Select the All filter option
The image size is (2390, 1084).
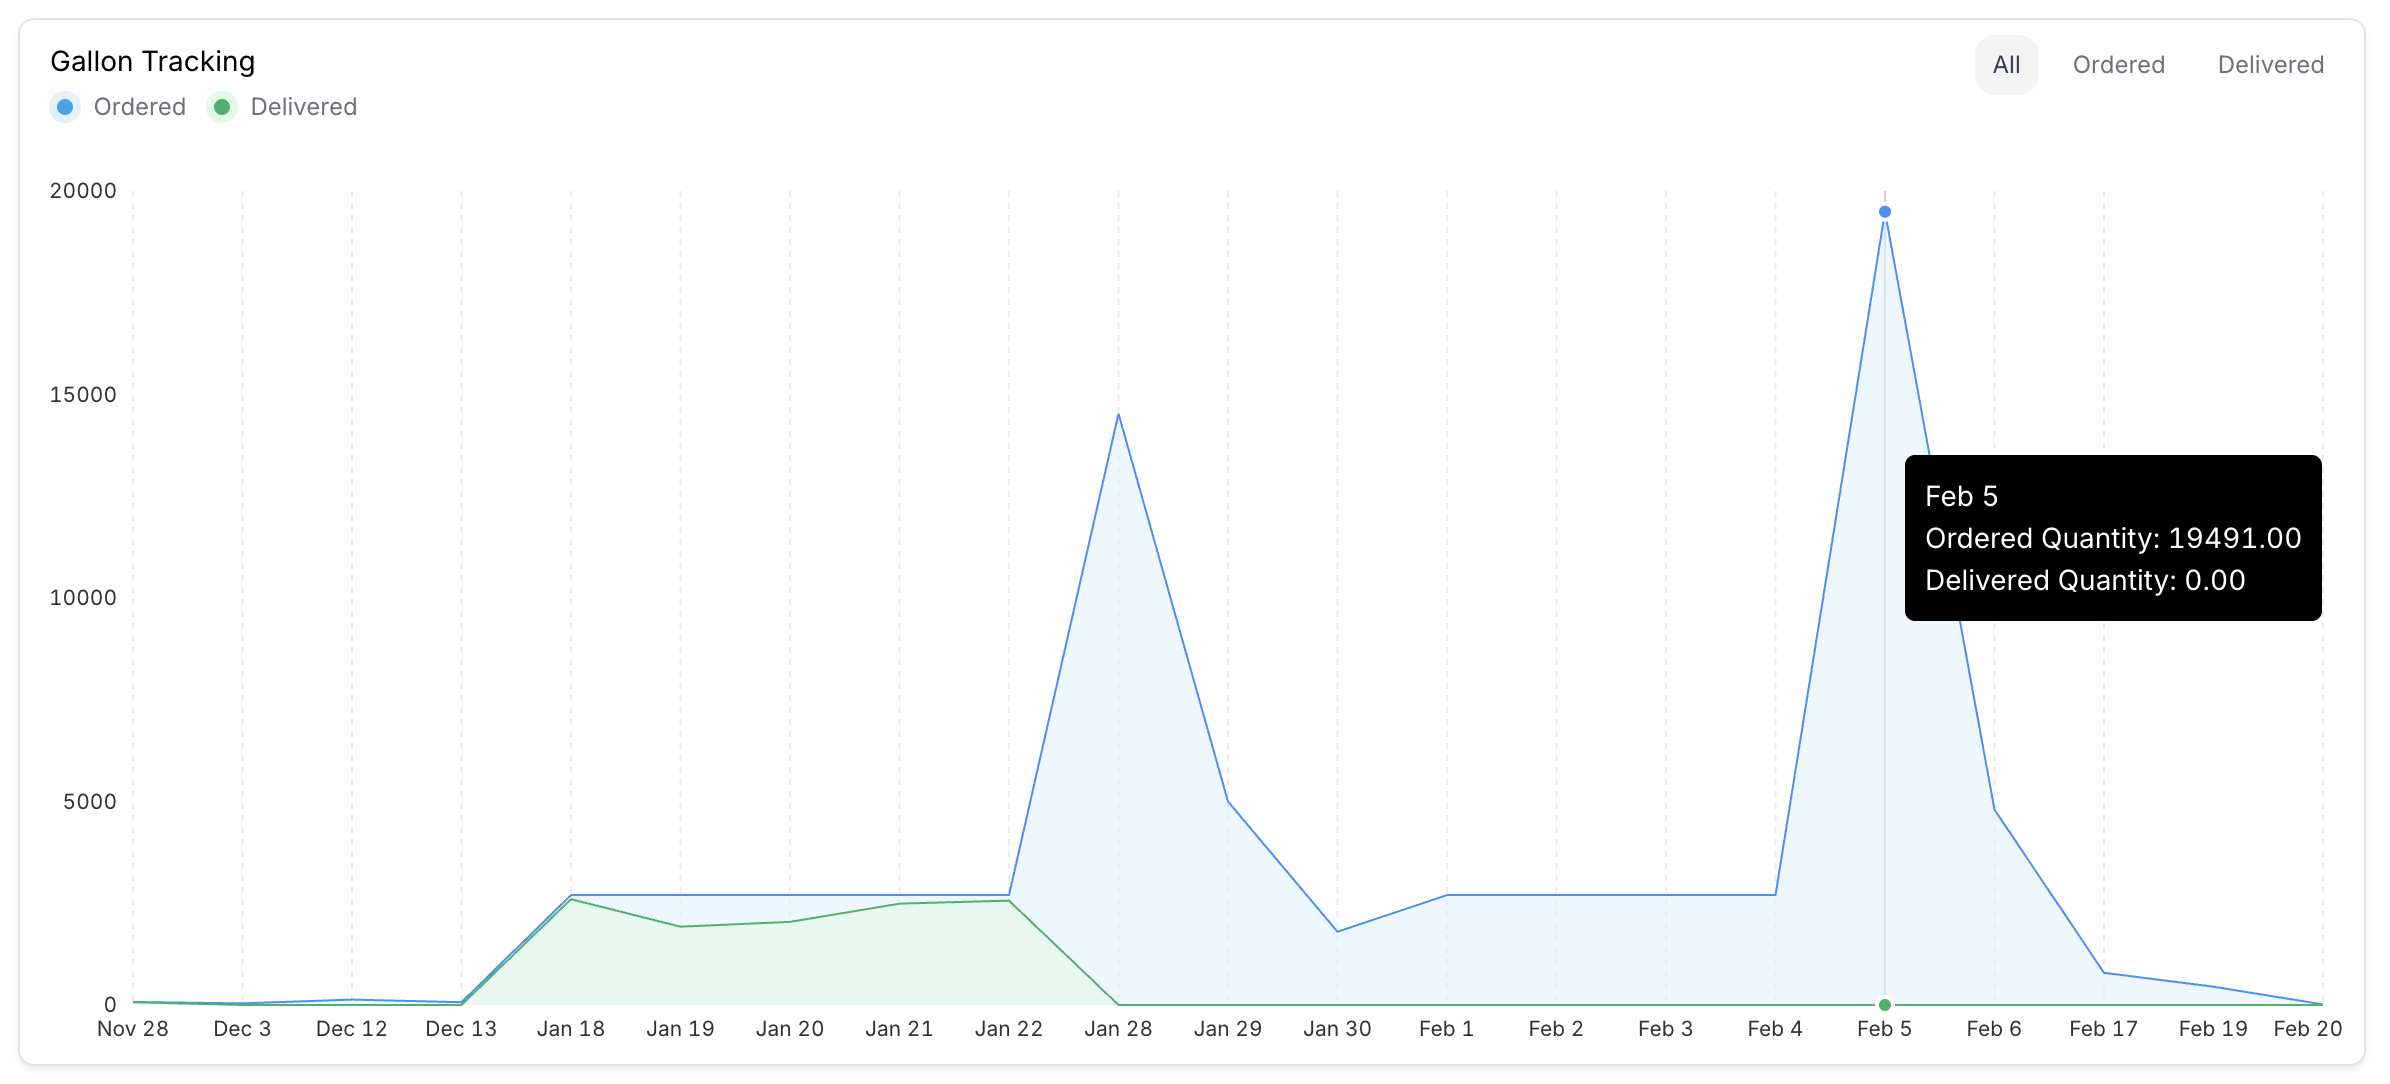(x=2006, y=64)
